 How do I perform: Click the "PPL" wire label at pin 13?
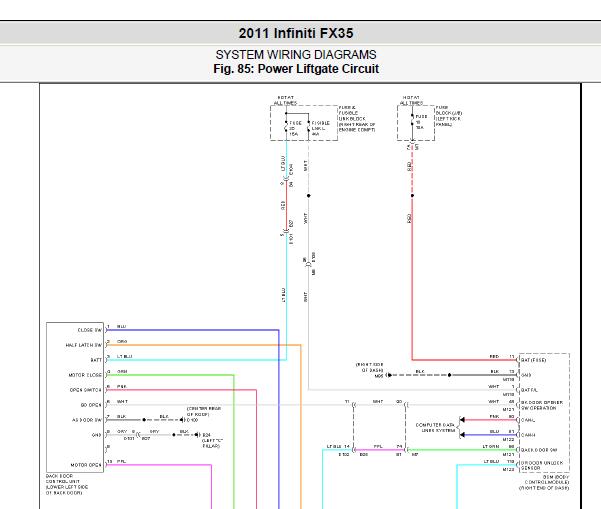point(121,461)
